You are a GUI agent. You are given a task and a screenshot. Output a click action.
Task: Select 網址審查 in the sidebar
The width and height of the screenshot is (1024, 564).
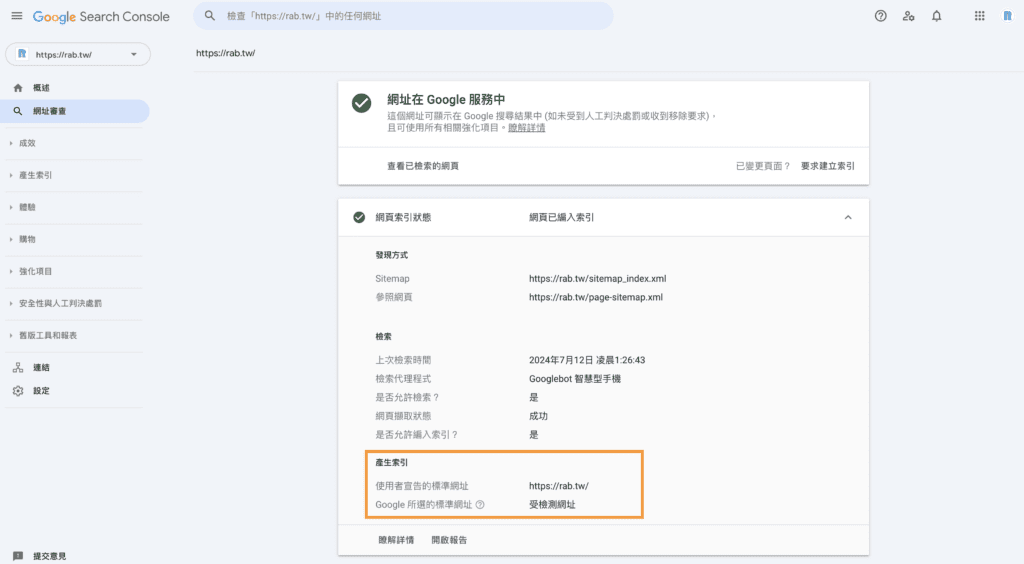(74, 111)
